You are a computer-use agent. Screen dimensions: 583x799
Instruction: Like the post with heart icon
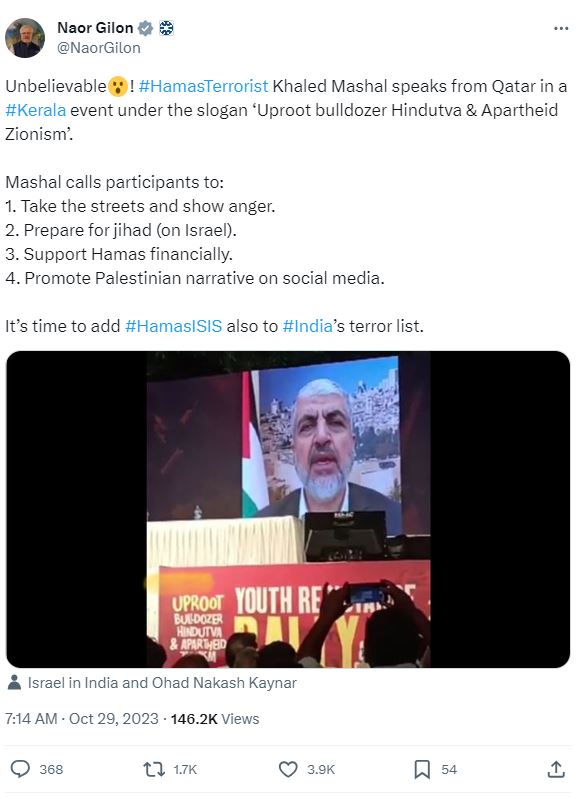pos(288,769)
